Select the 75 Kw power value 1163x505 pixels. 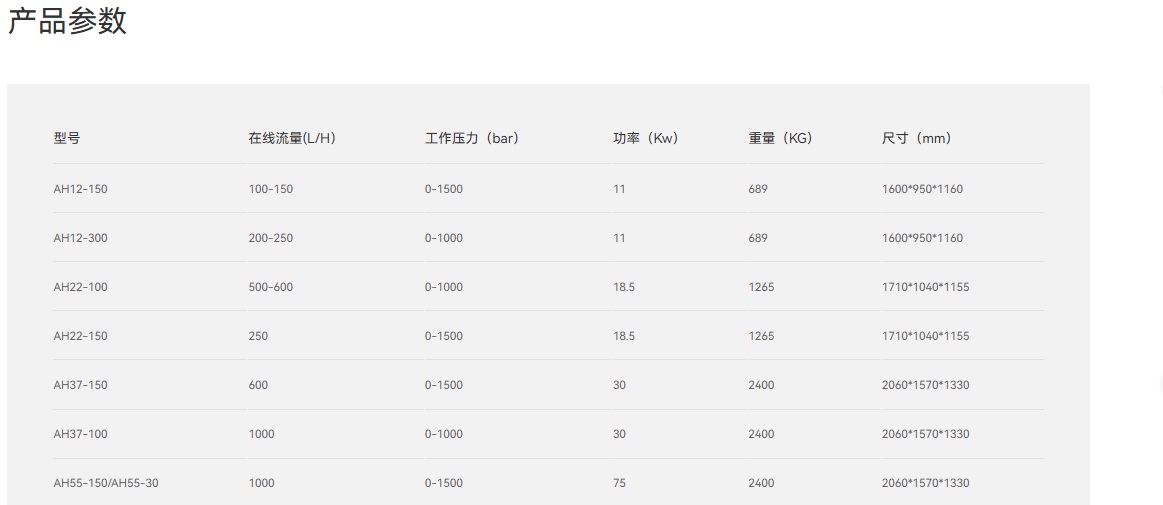click(x=619, y=483)
